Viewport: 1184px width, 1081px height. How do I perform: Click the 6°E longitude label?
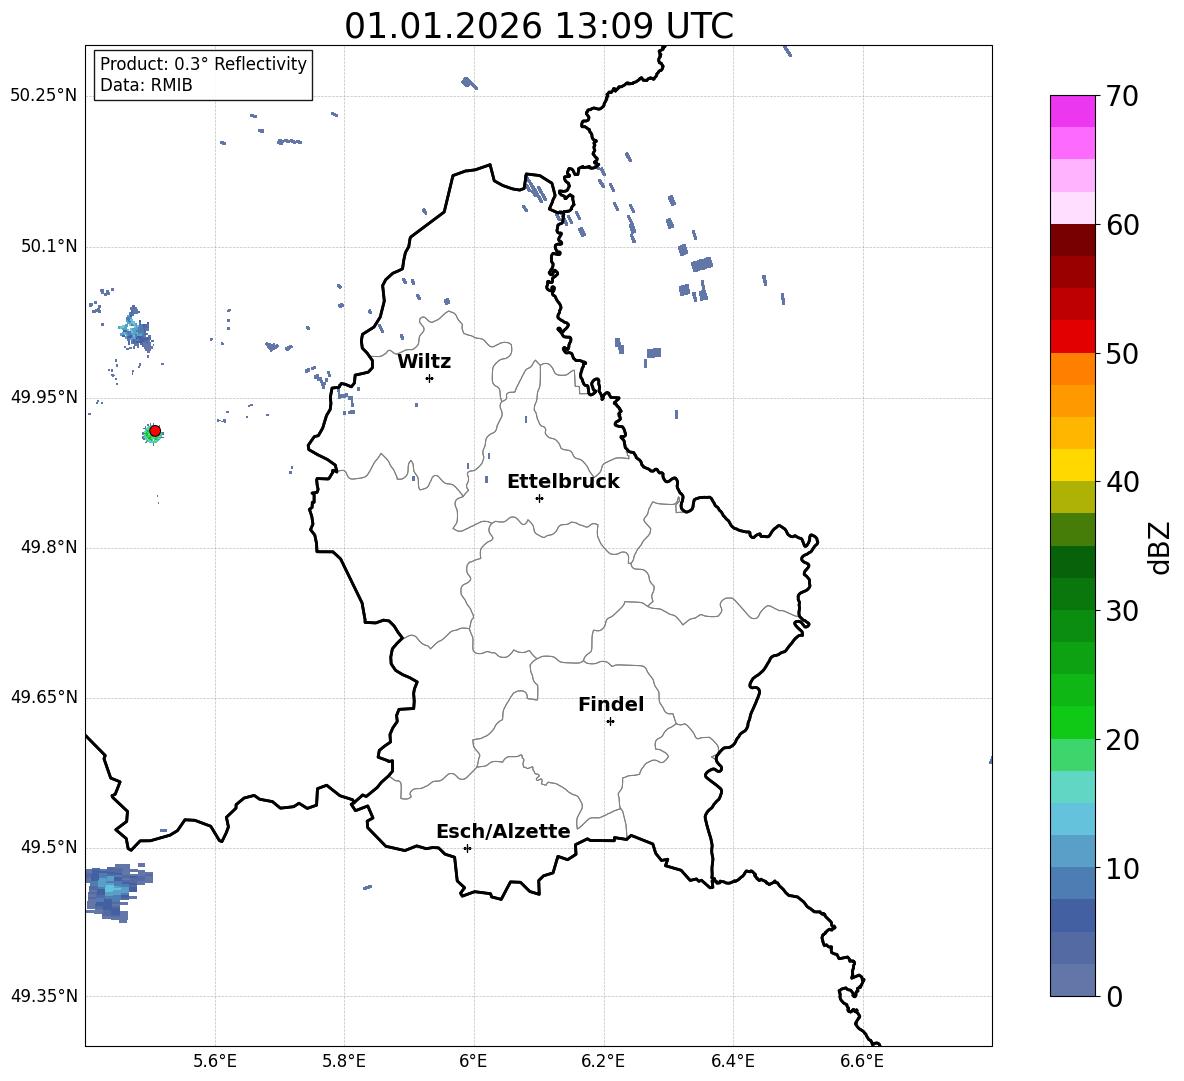click(473, 1061)
